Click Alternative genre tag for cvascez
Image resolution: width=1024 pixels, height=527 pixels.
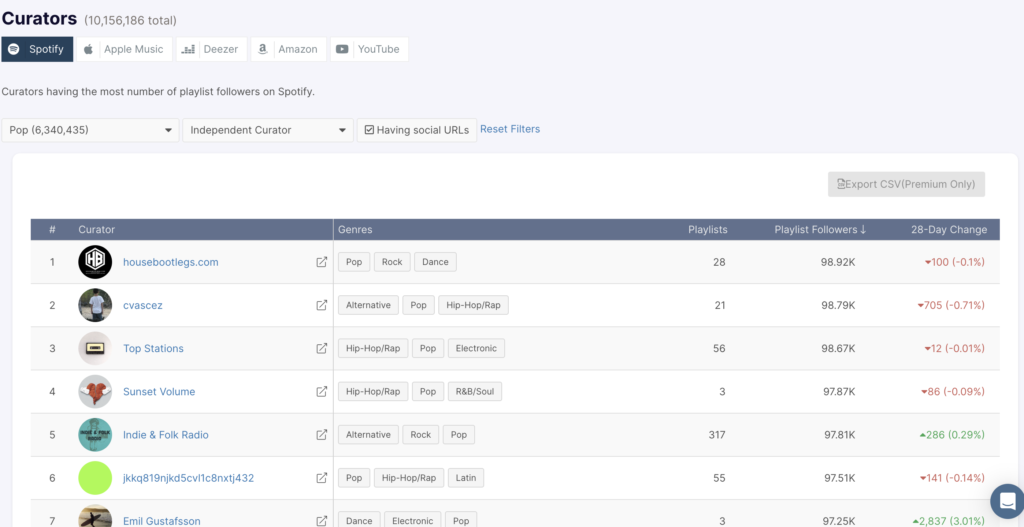[368, 305]
